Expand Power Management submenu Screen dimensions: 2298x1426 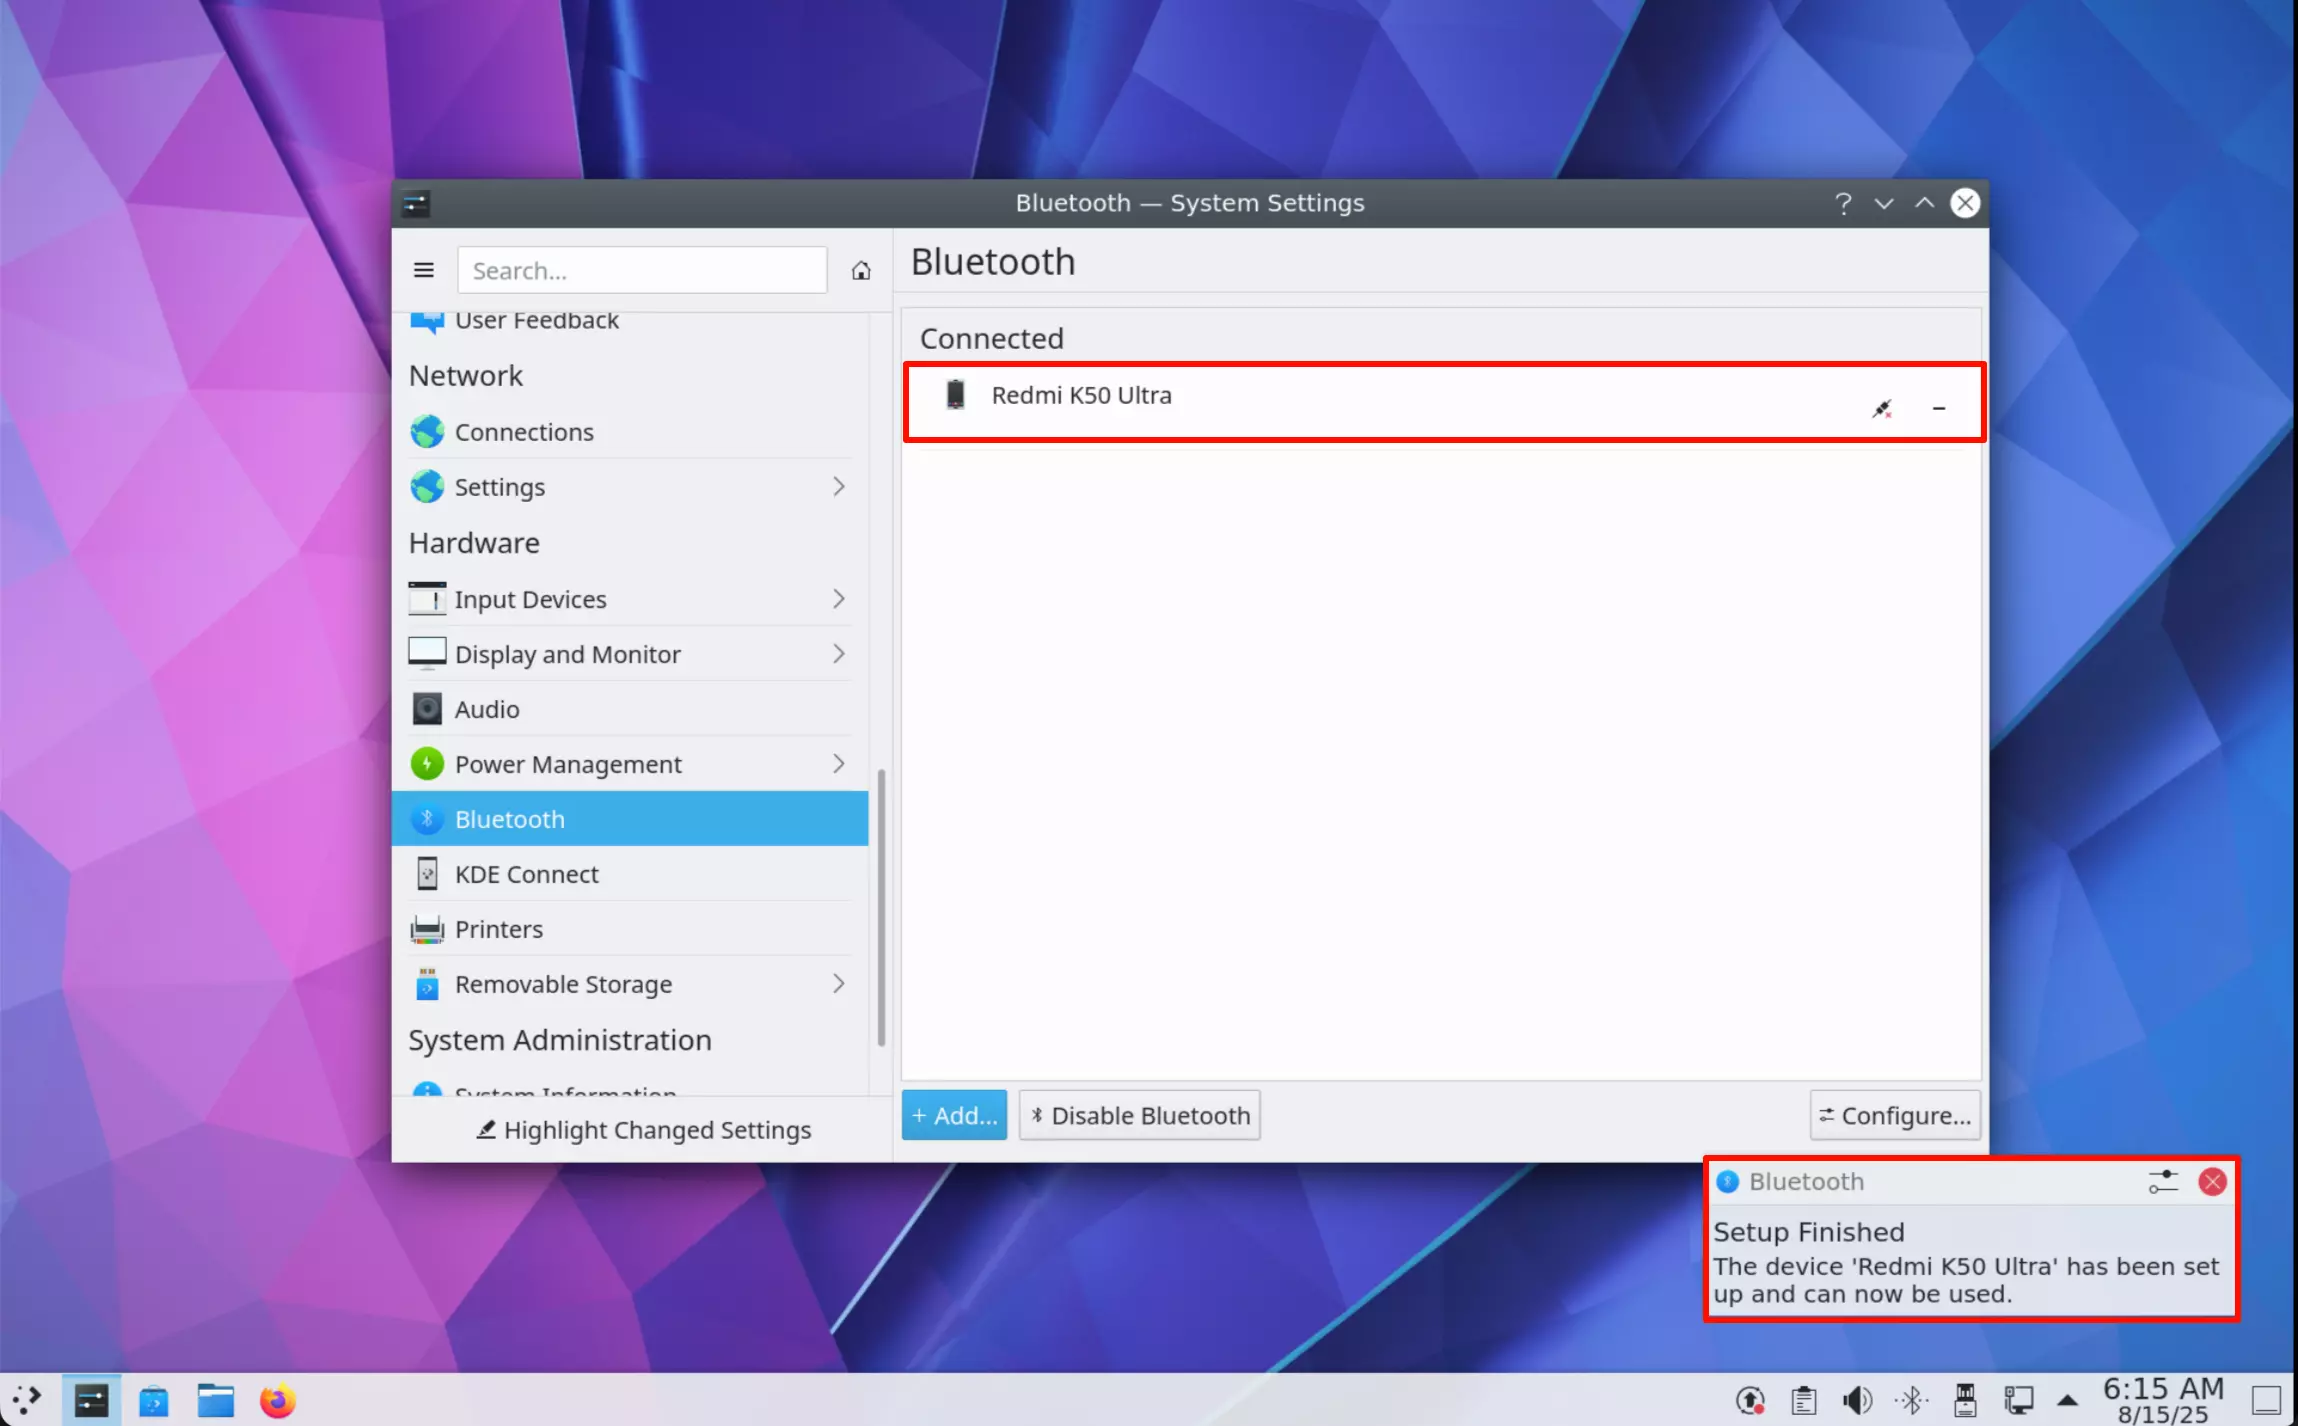pyautogui.click(x=838, y=764)
